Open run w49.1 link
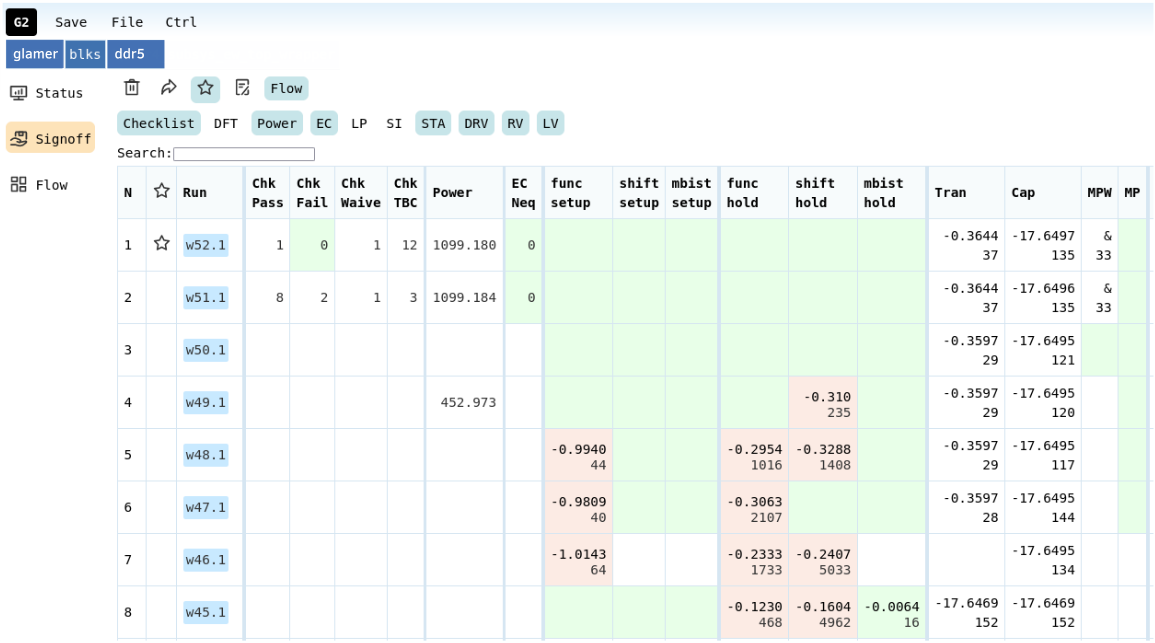The image size is (1155, 643). (x=206, y=402)
